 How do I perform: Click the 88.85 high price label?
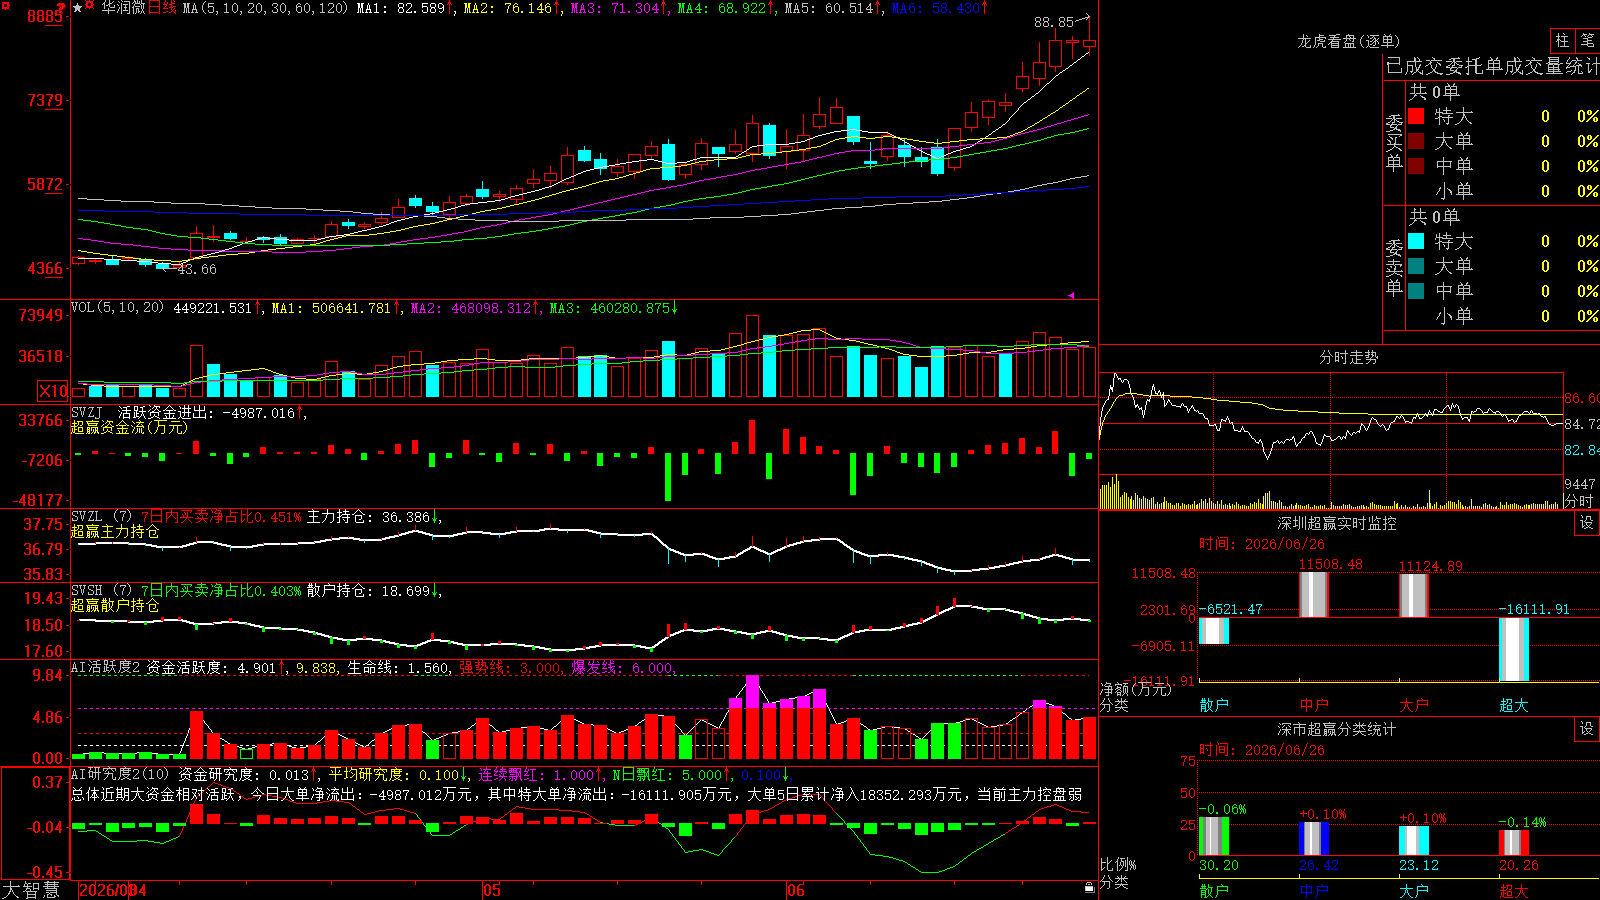pyautogui.click(x=1053, y=22)
